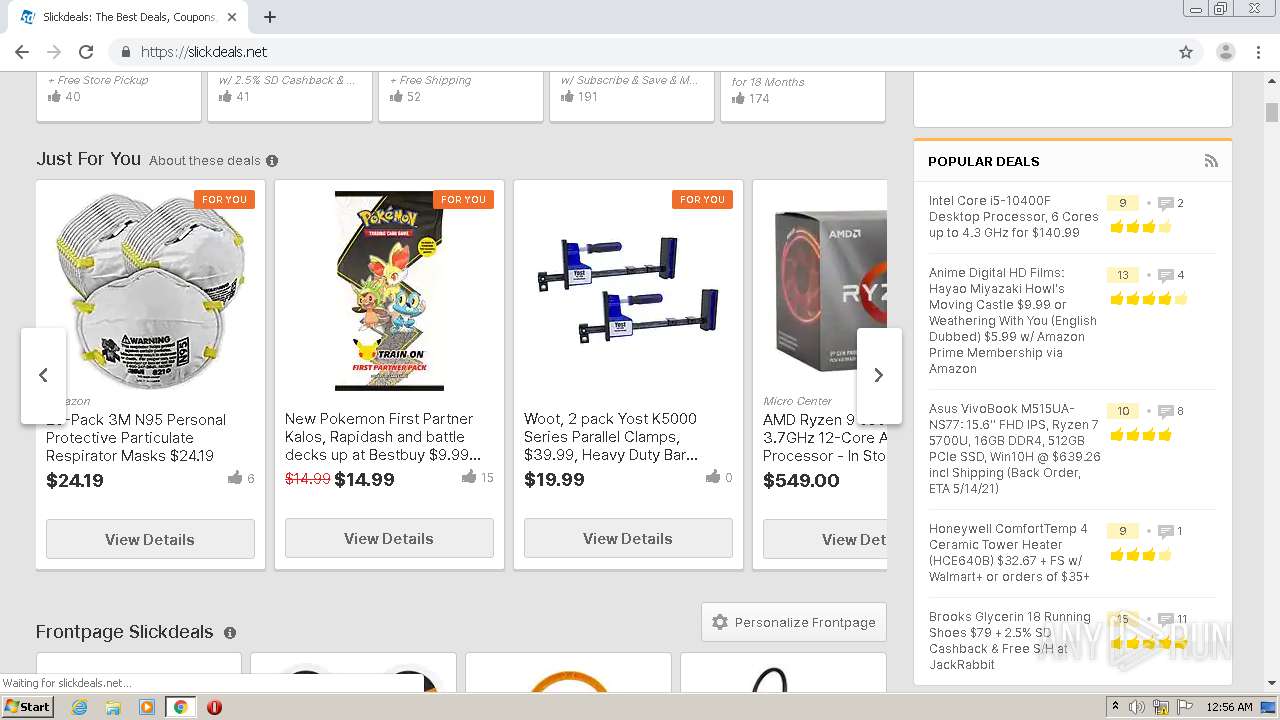The image size is (1280, 720).
Task: Open Asus VivoBook M515UA deal link
Action: pyautogui.click(x=1014, y=449)
